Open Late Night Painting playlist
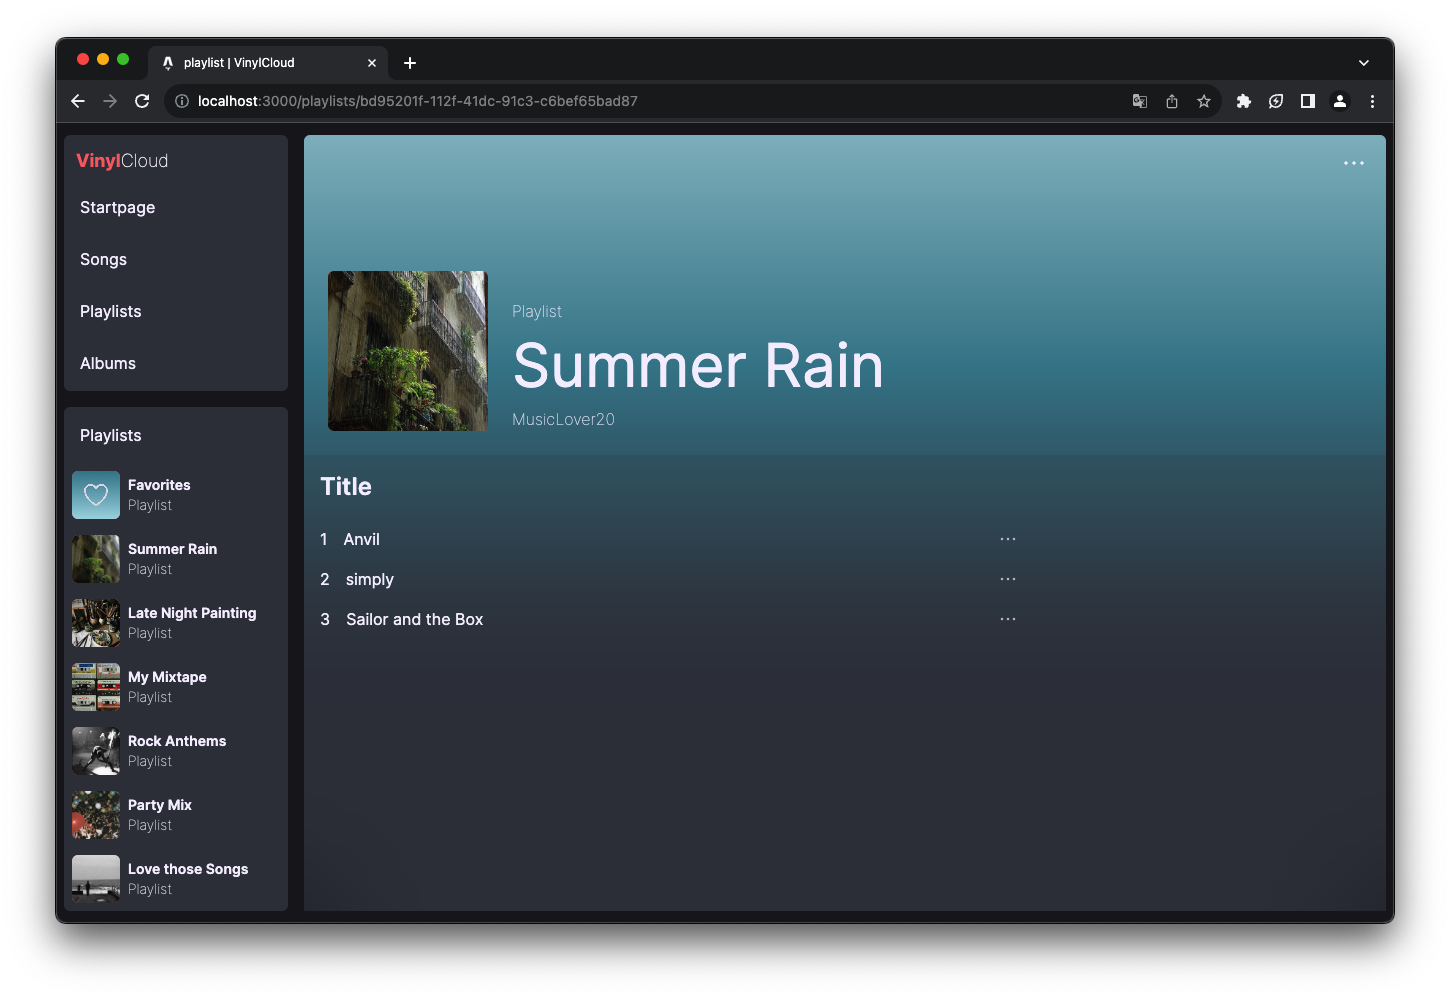Screen dimensions: 1450x997 click(191, 613)
